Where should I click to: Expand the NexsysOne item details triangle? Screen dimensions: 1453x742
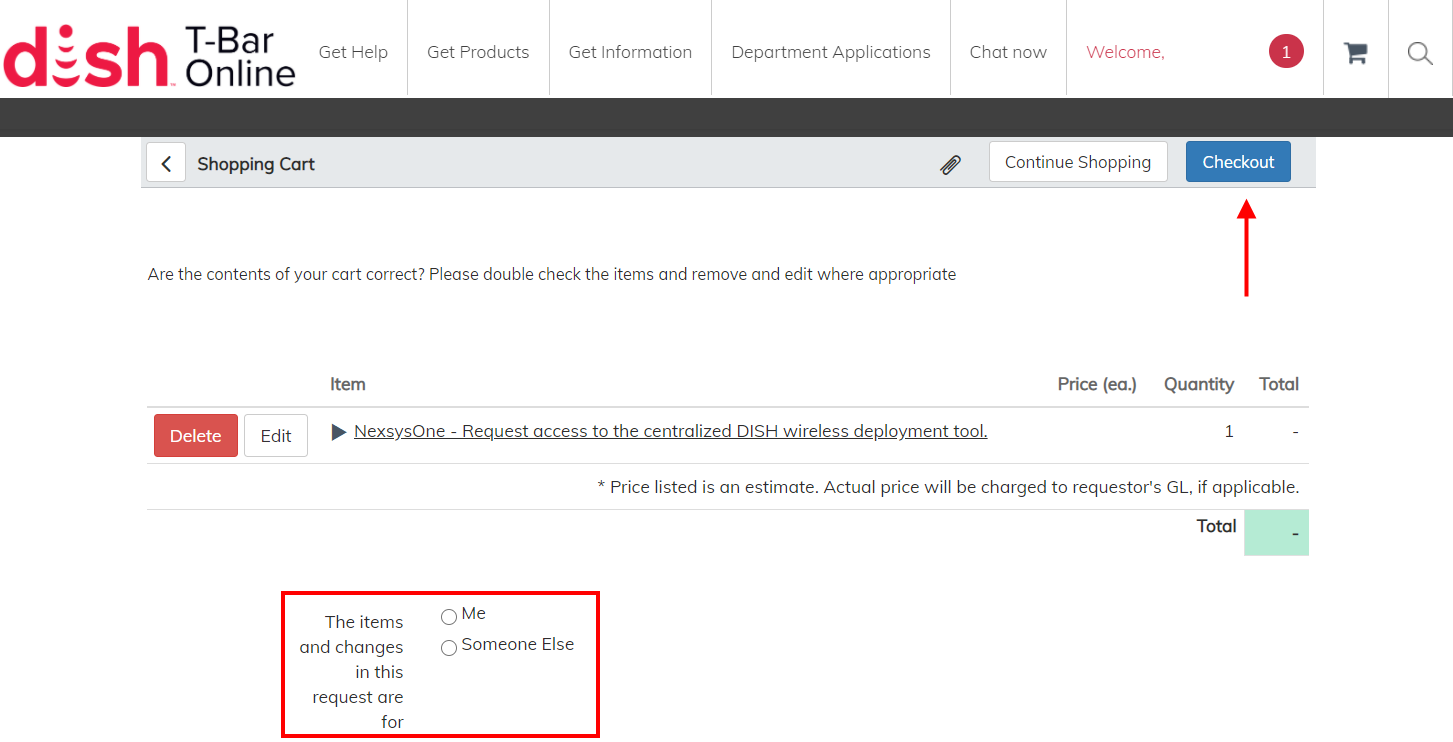click(340, 432)
